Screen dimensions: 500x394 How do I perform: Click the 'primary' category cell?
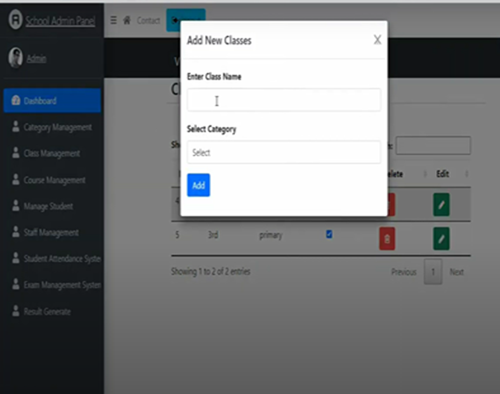[x=271, y=235]
